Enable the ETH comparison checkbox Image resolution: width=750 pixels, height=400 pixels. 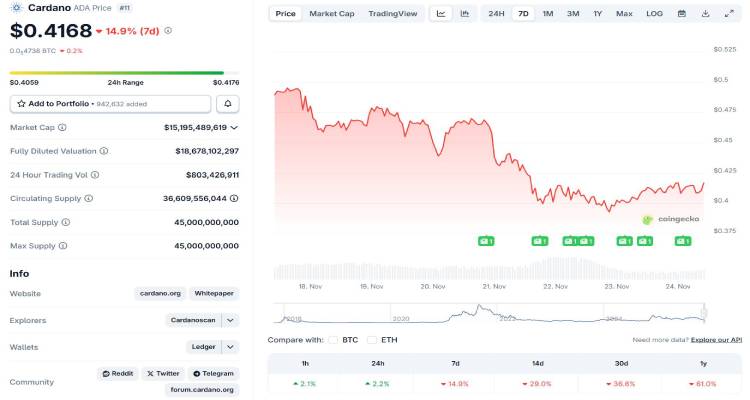coord(372,340)
